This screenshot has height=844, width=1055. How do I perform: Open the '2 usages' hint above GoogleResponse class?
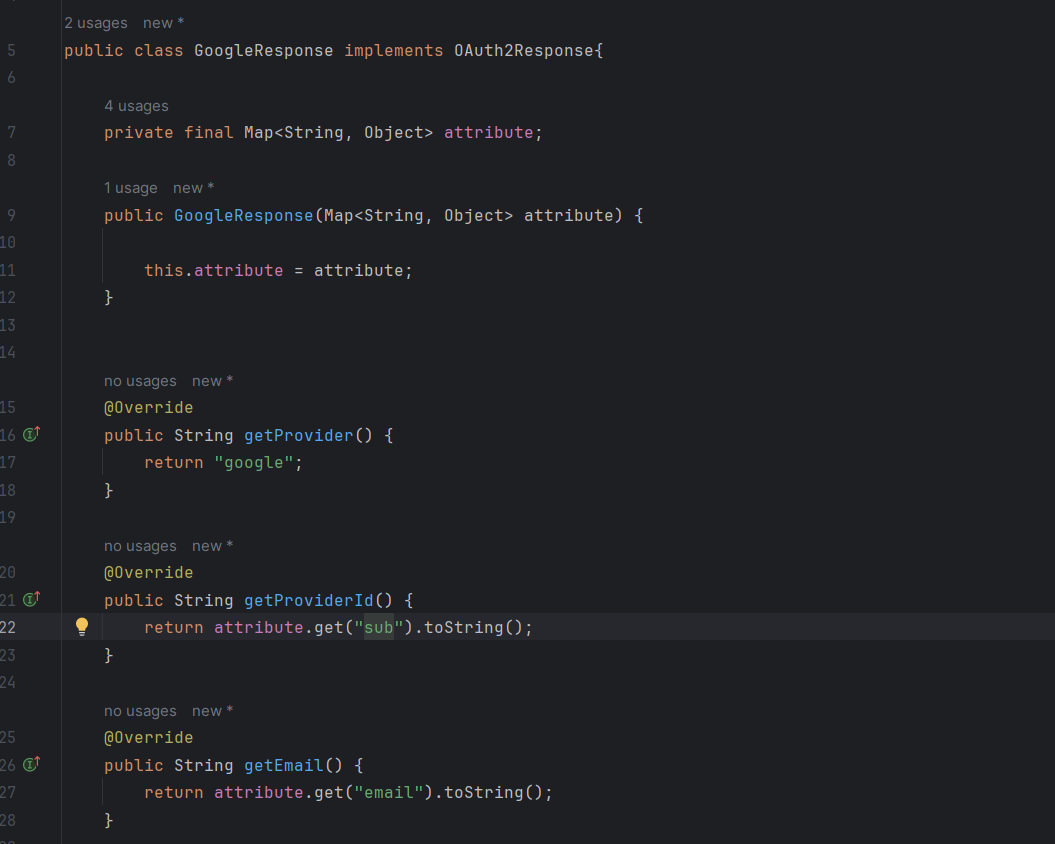click(x=96, y=23)
